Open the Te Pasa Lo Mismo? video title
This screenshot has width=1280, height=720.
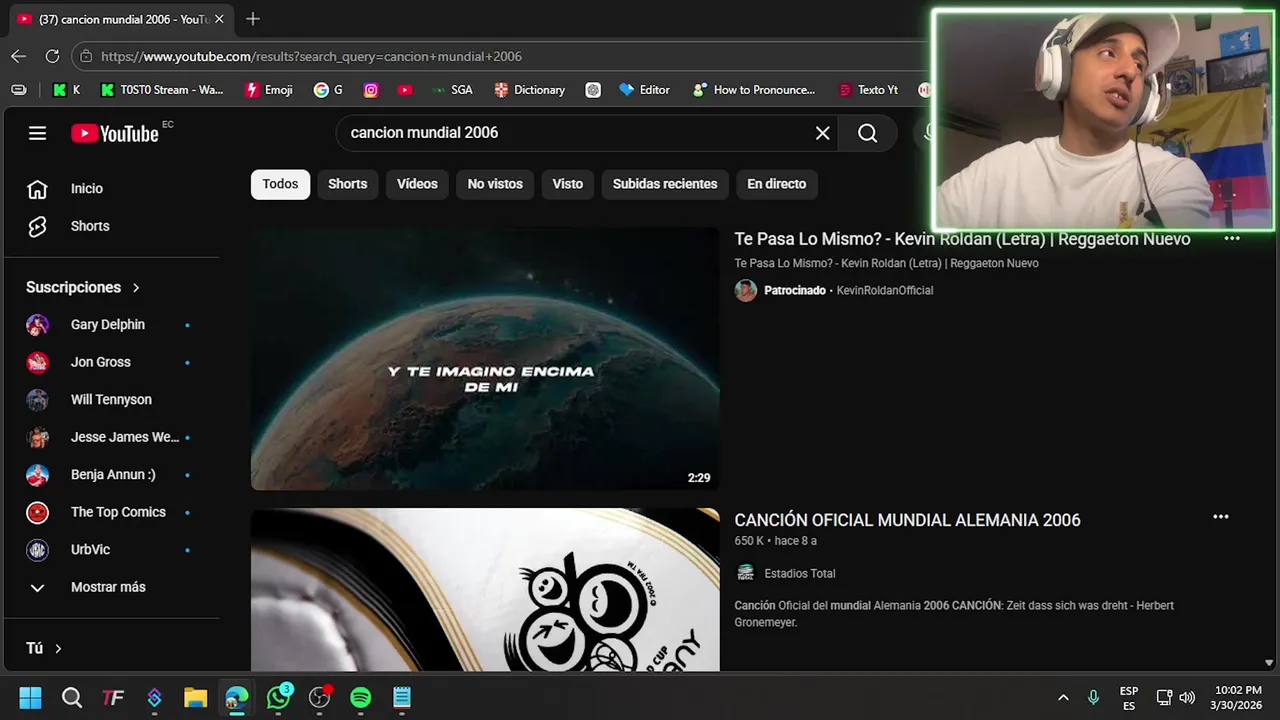pos(962,239)
